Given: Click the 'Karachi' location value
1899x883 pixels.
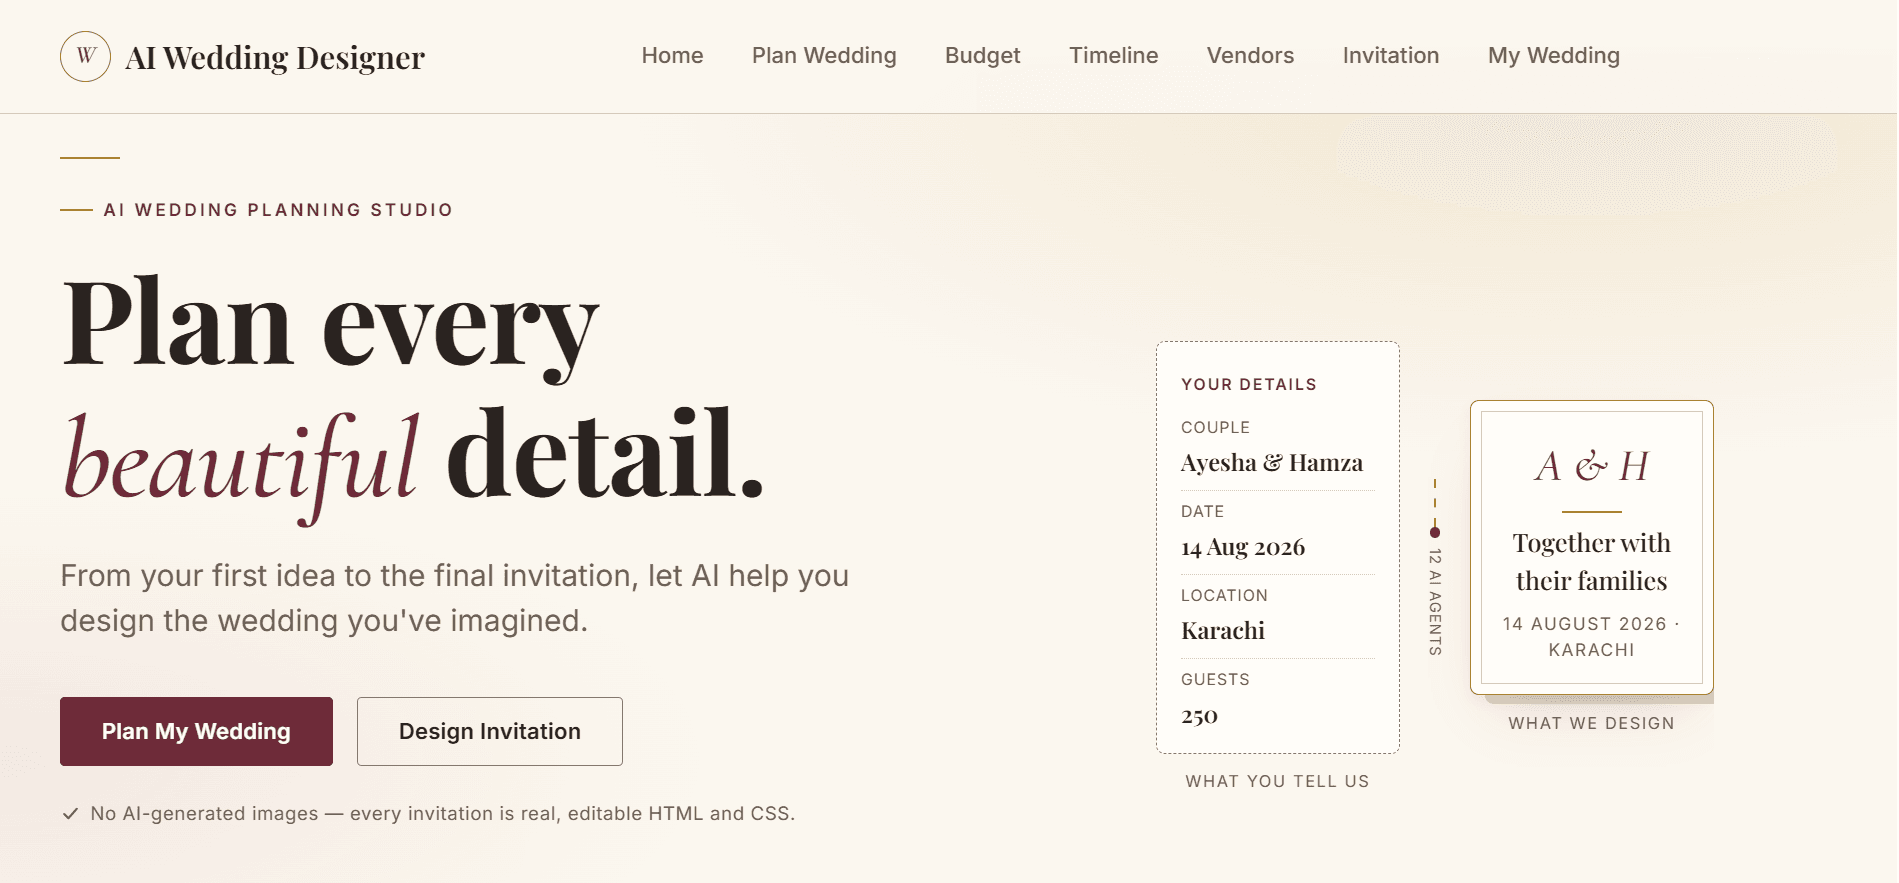Looking at the screenshot, I should click(x=1223, y=631).
